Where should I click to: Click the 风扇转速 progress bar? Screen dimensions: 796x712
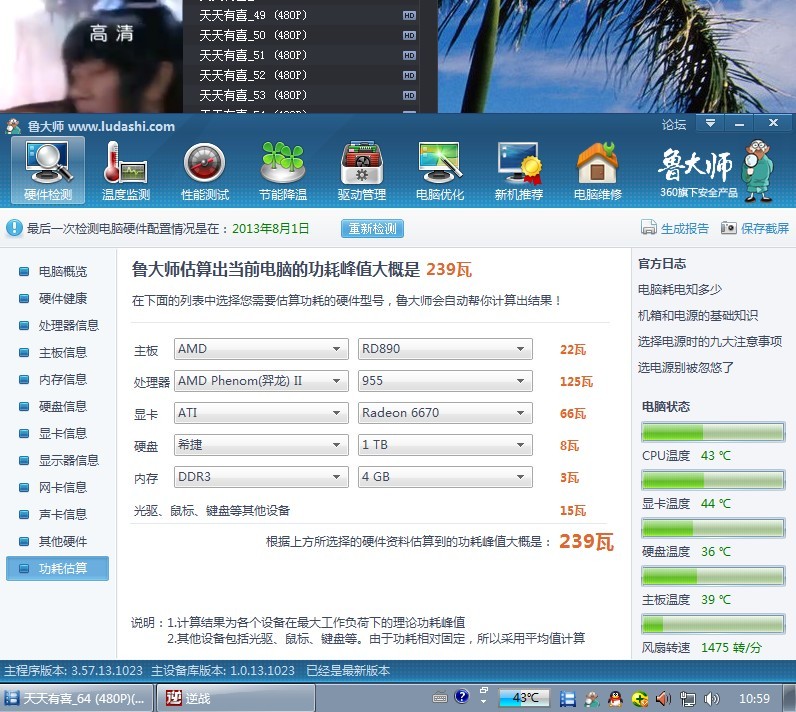tap(713, 624)
